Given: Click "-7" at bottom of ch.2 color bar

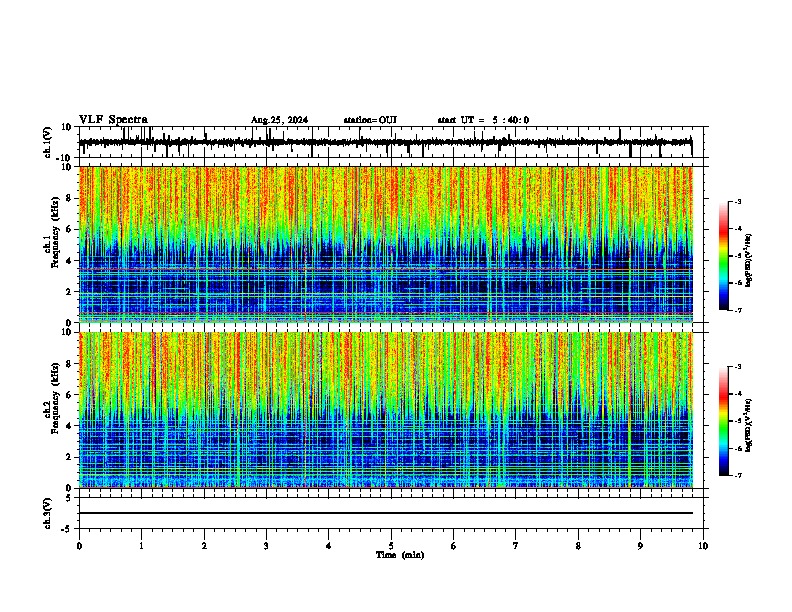Looking at the screenshot, I should pos(737,476).
